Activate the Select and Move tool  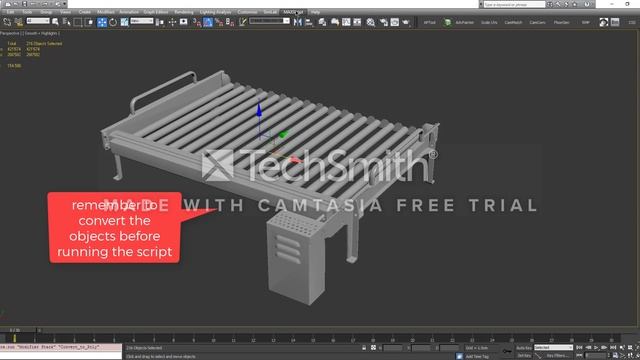(x=102, y=22)
